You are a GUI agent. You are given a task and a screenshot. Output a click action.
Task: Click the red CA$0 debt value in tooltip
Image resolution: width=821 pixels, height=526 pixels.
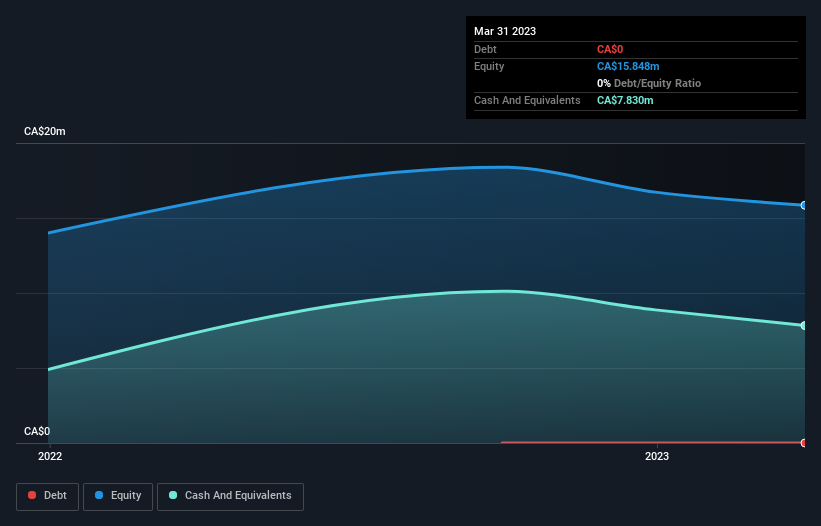pos(610,49)
